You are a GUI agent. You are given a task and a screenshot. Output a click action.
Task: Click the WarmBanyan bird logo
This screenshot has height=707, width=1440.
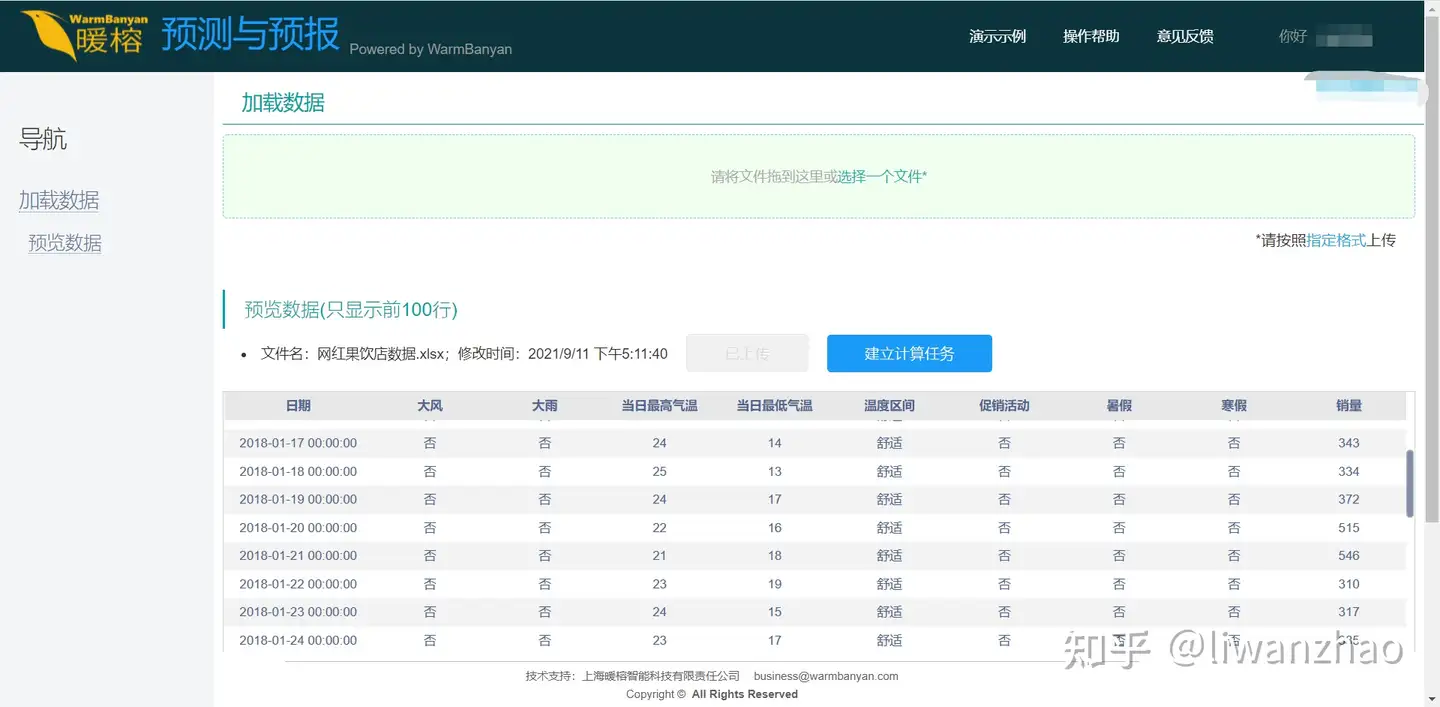click(85, 35)
